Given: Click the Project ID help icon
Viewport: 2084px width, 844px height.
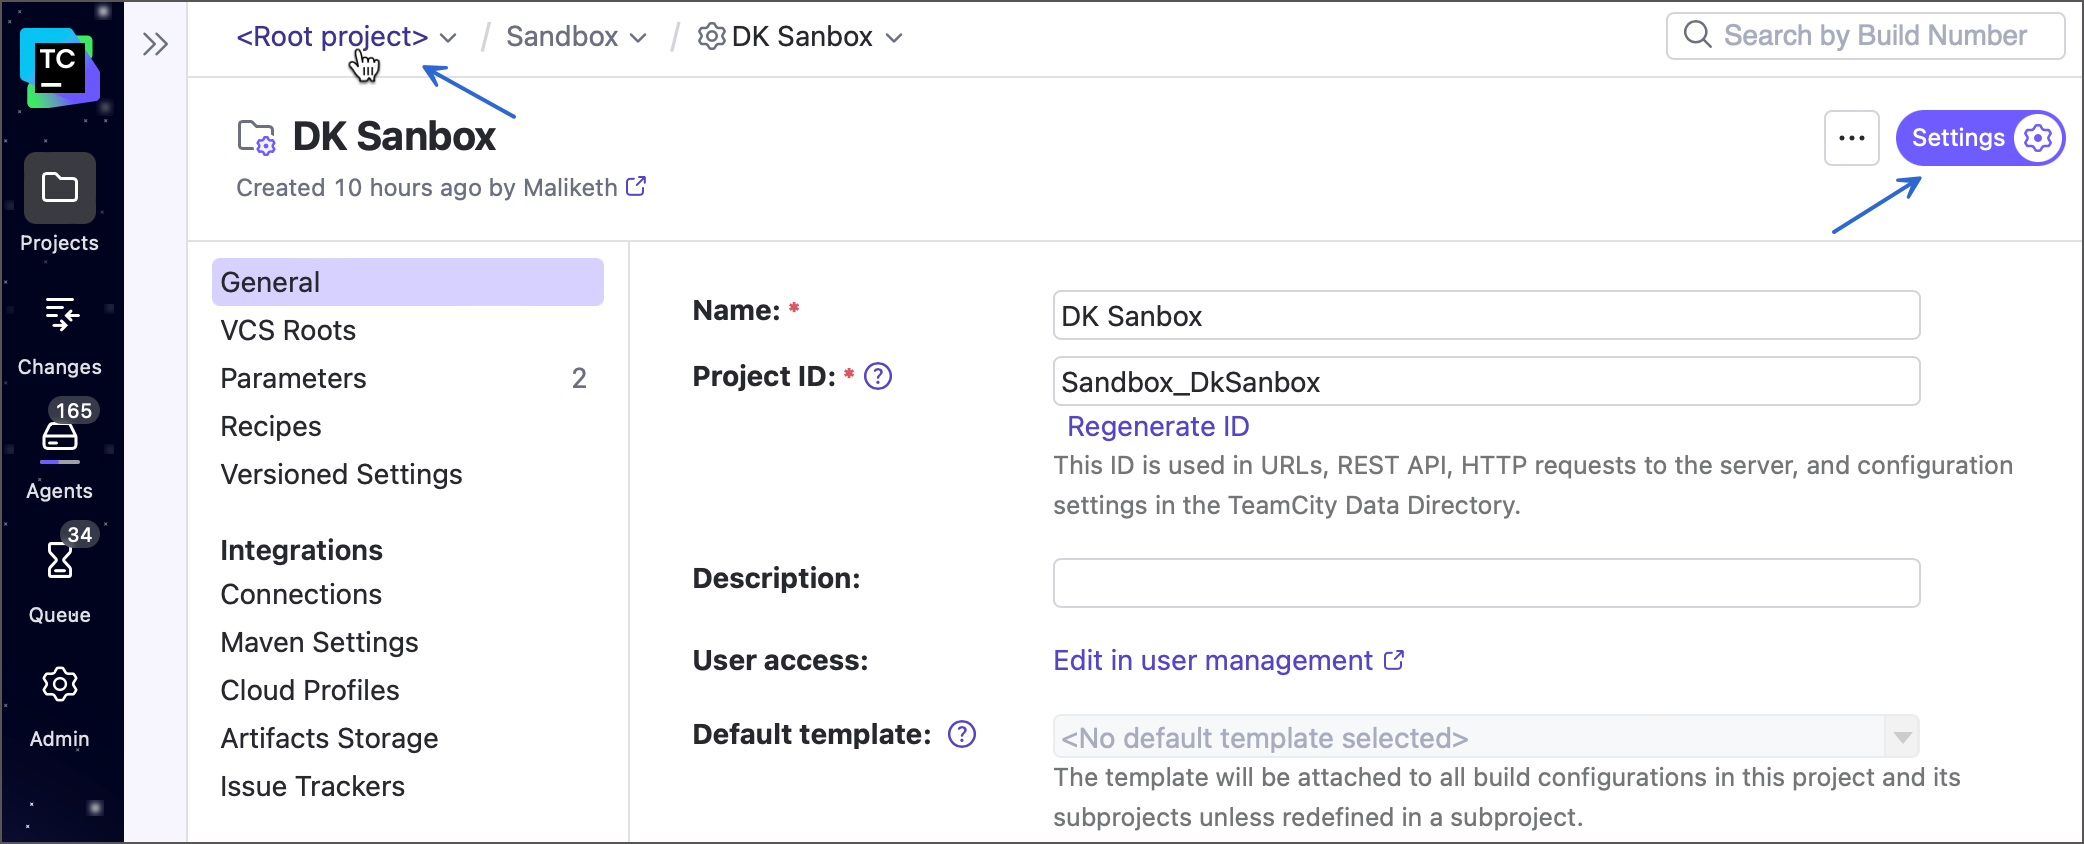Looking at the screenshot, I should (x=878, y=376).
